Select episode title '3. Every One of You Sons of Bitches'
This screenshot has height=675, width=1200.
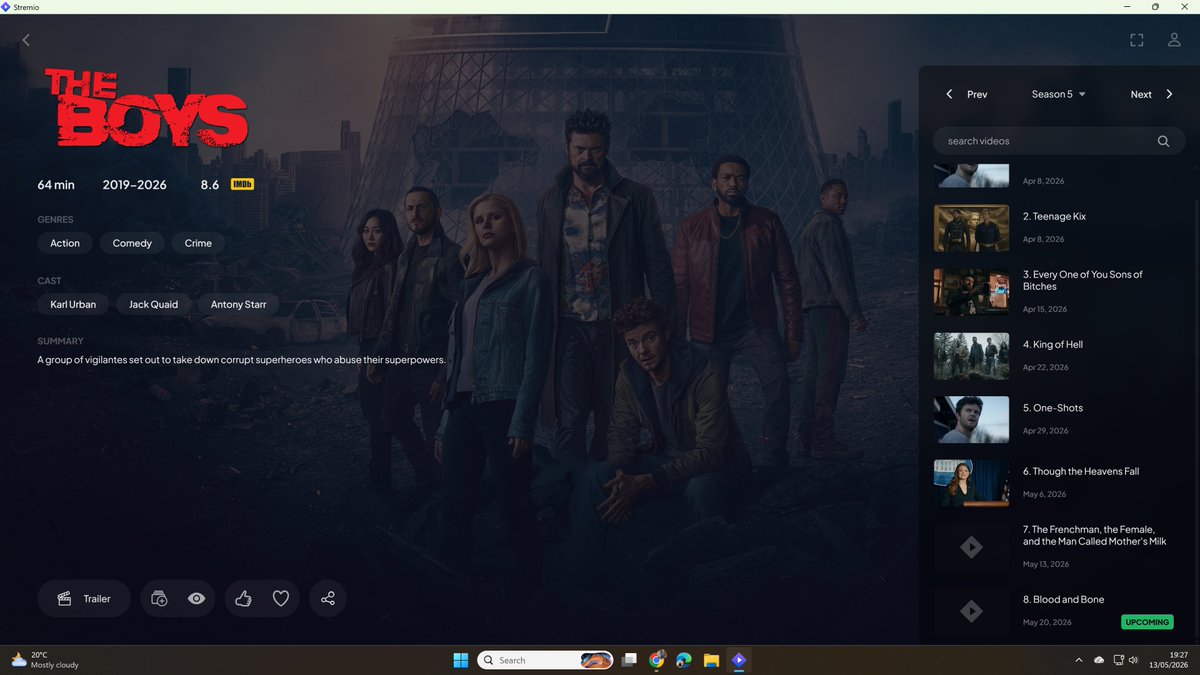[1082, 280]
